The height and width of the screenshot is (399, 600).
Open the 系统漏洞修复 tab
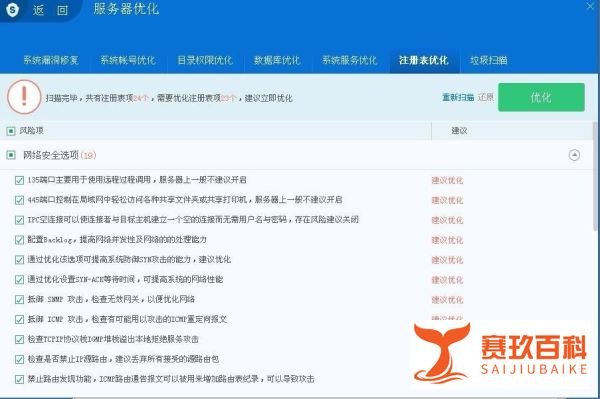point(51,60)
